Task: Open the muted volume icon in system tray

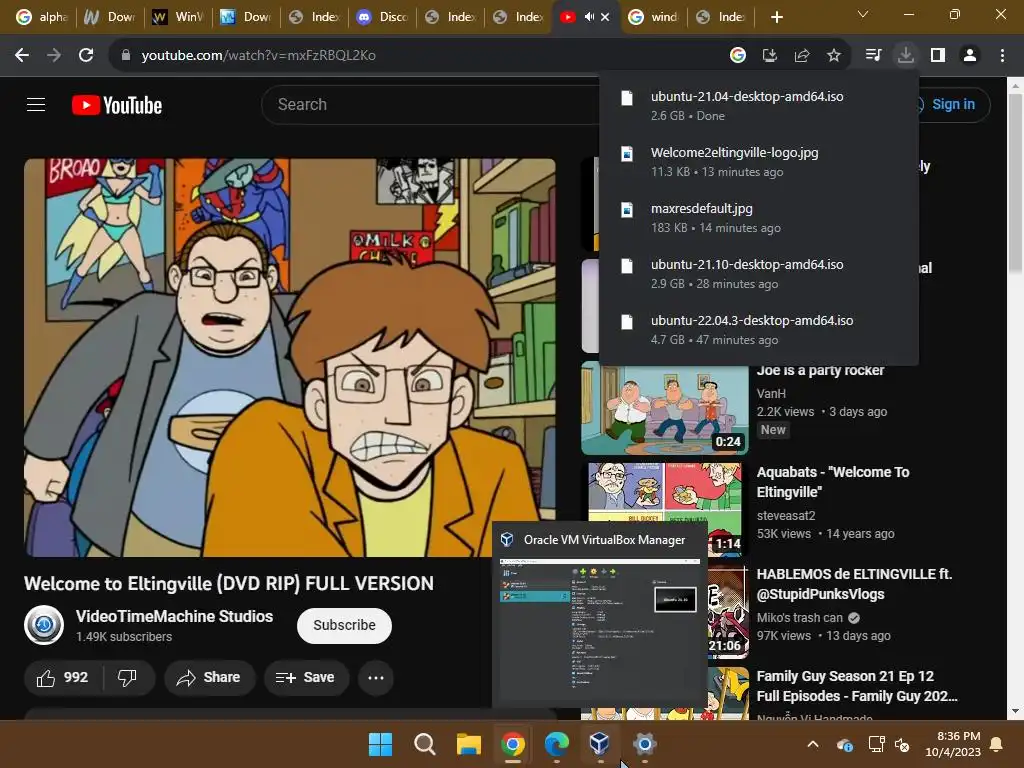Action: point(902,744)
